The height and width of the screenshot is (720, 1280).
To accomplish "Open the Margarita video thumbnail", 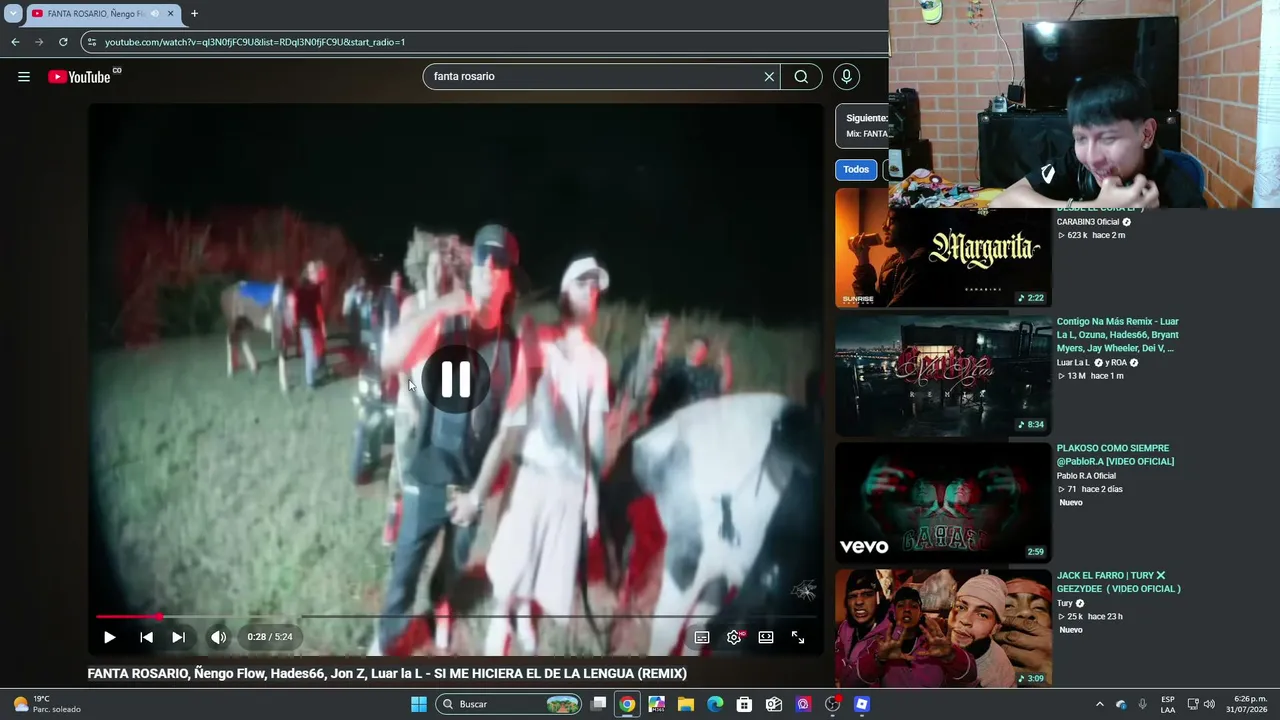I will (x=943, y=248).
